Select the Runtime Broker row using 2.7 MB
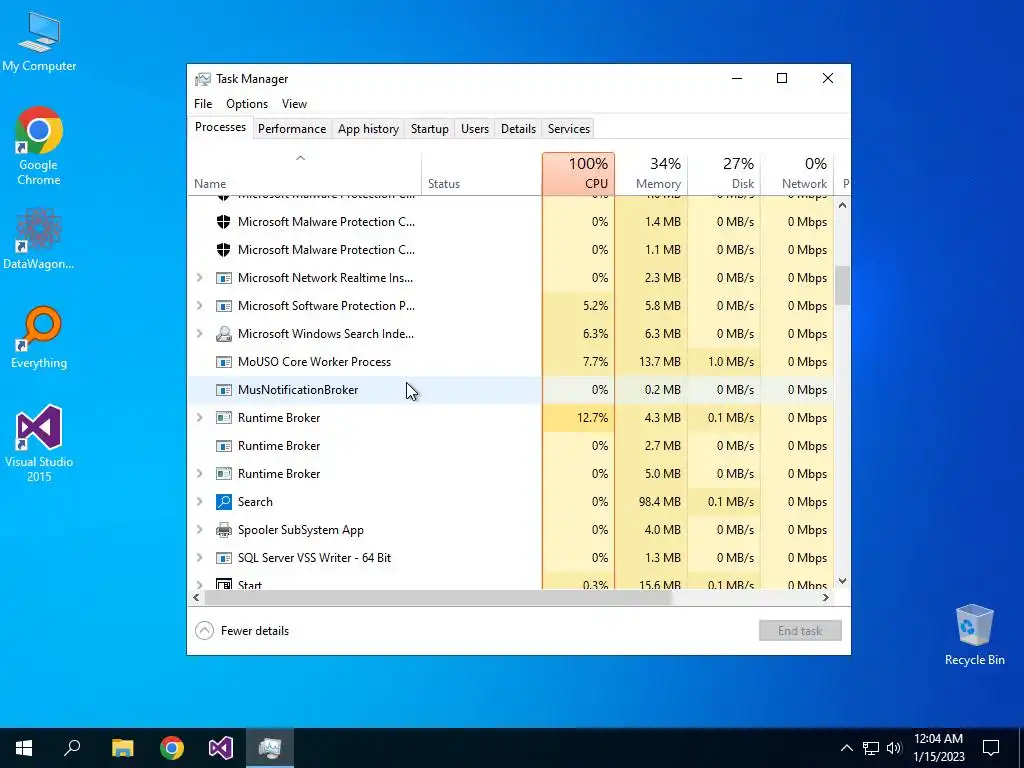This screenshot has width=1024, height=768. point(511,446)
